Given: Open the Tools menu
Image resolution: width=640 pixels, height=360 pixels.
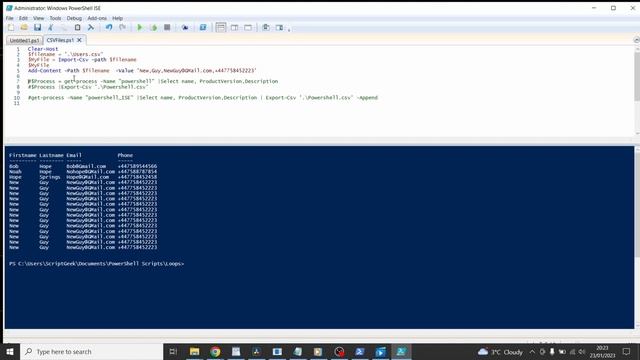Looking at the screenshot, I should [x=55, y=18].
